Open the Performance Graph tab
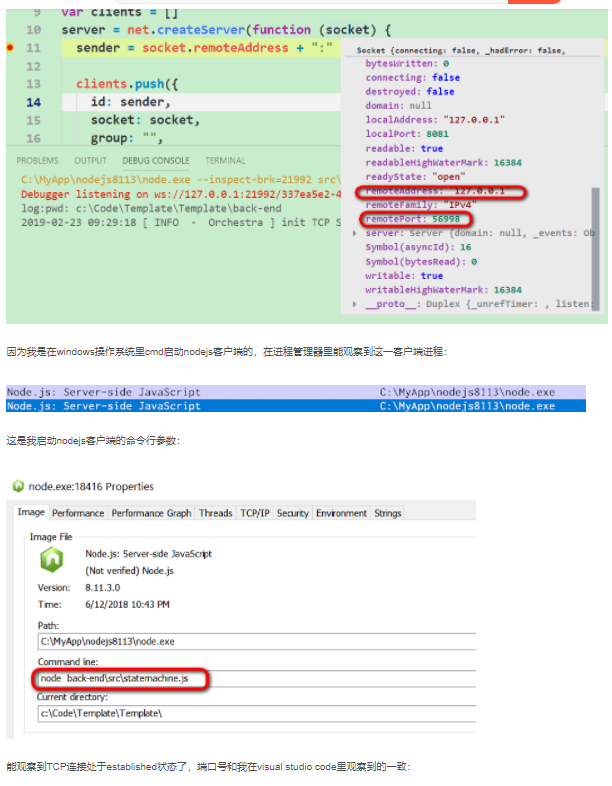Viewport: 612px width, 786px height. pos(151,513)
